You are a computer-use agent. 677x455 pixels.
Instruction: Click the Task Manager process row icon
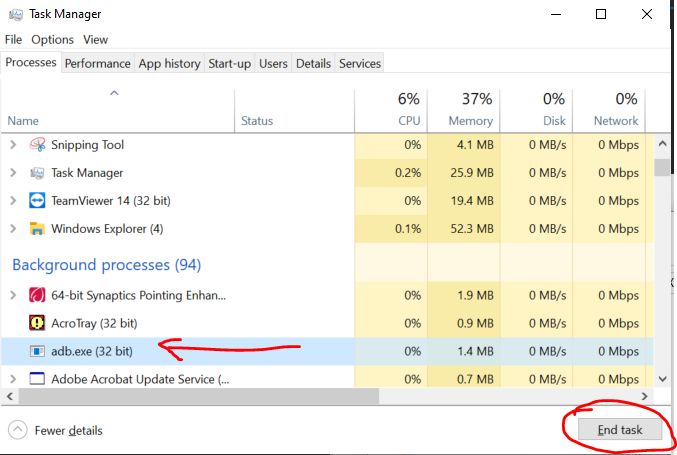[37, 173]
